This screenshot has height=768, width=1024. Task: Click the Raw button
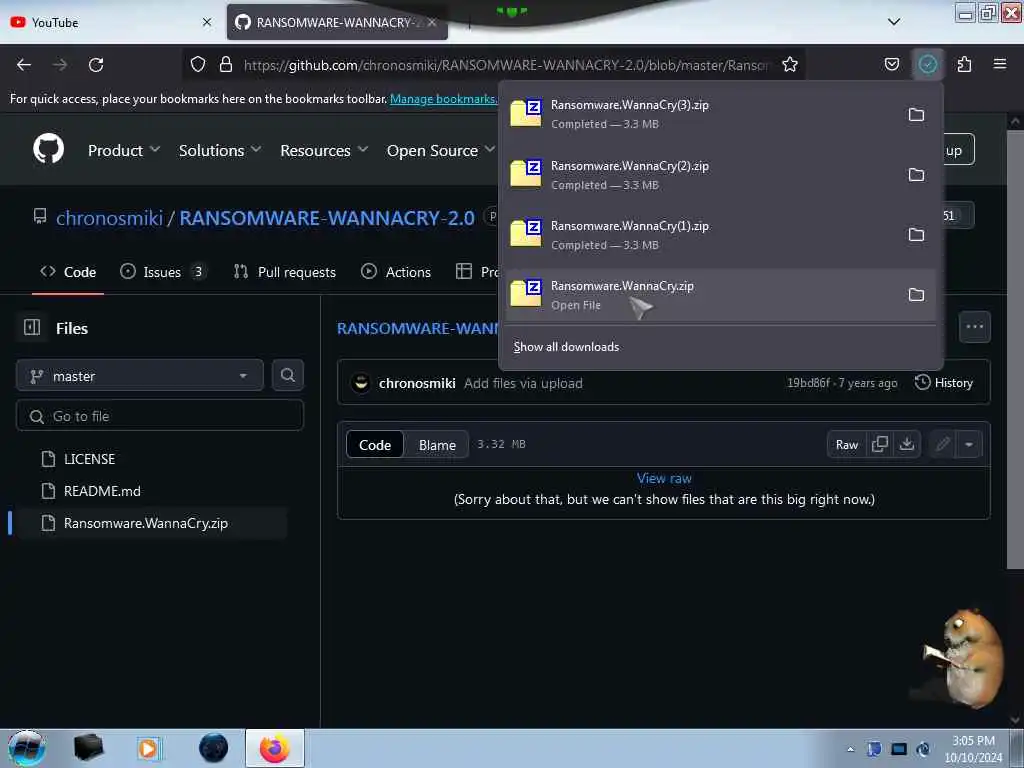(846, 445)
